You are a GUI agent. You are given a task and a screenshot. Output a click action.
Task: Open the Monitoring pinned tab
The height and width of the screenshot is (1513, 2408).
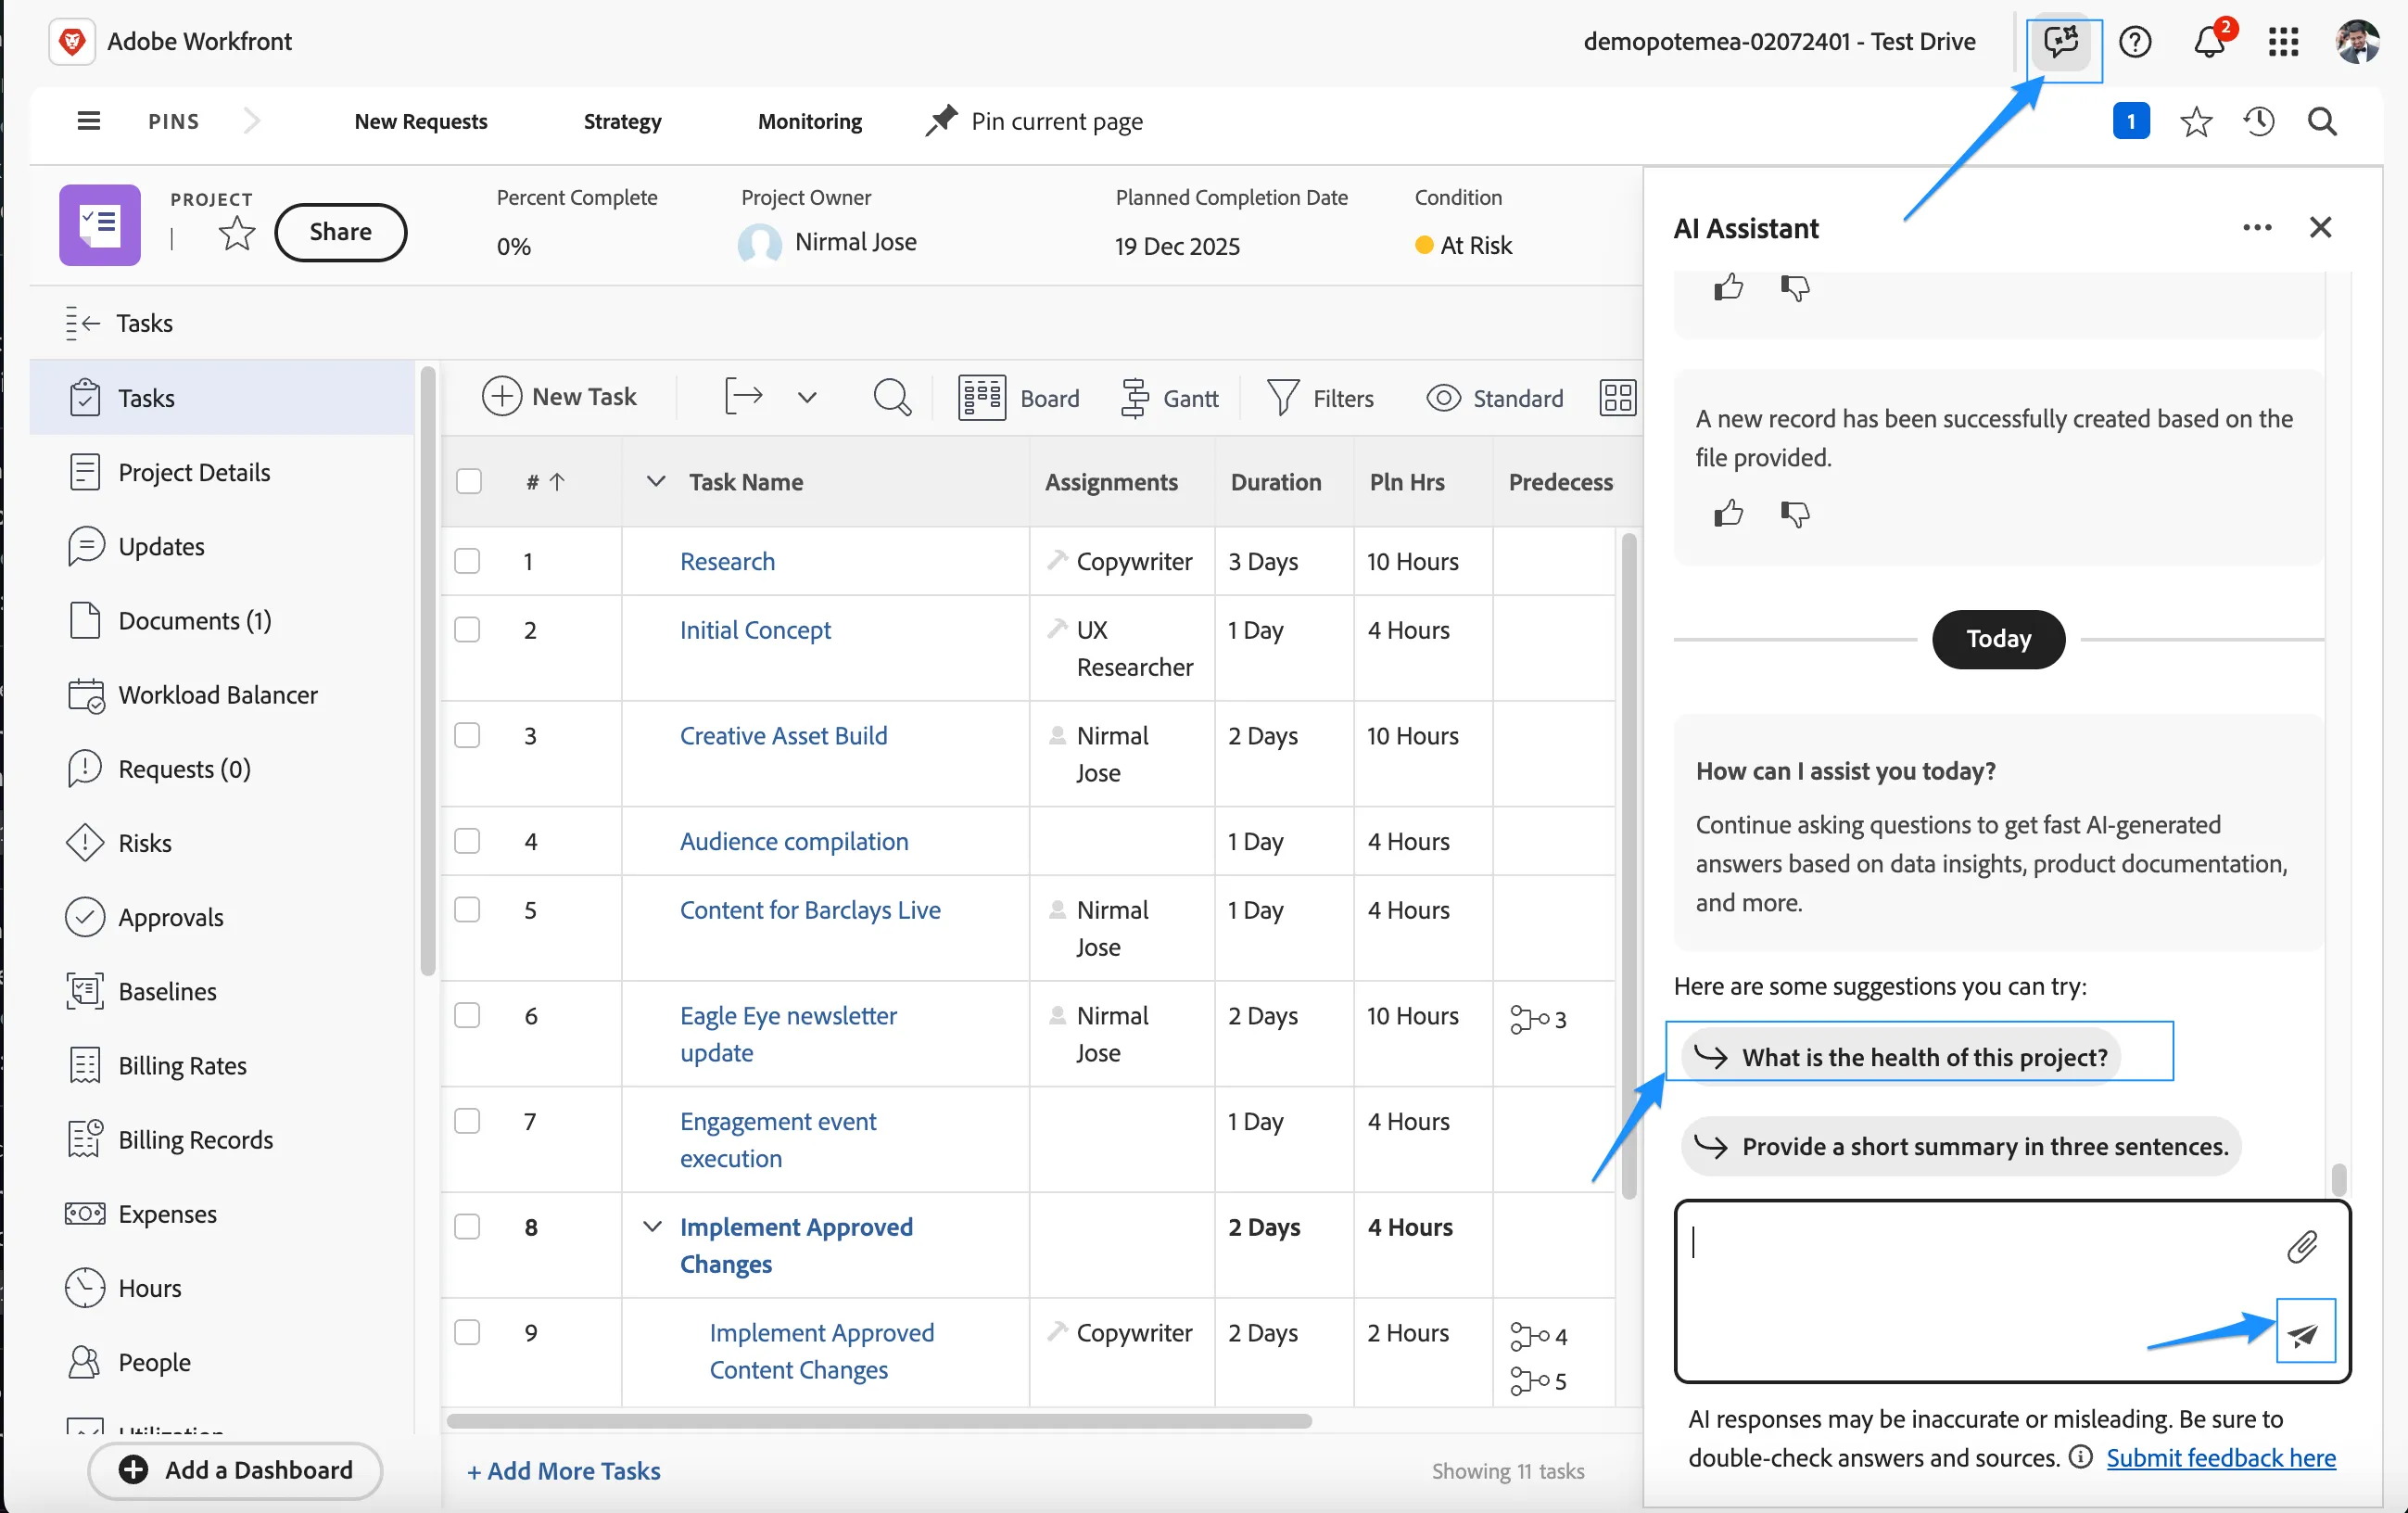[810, 121]
